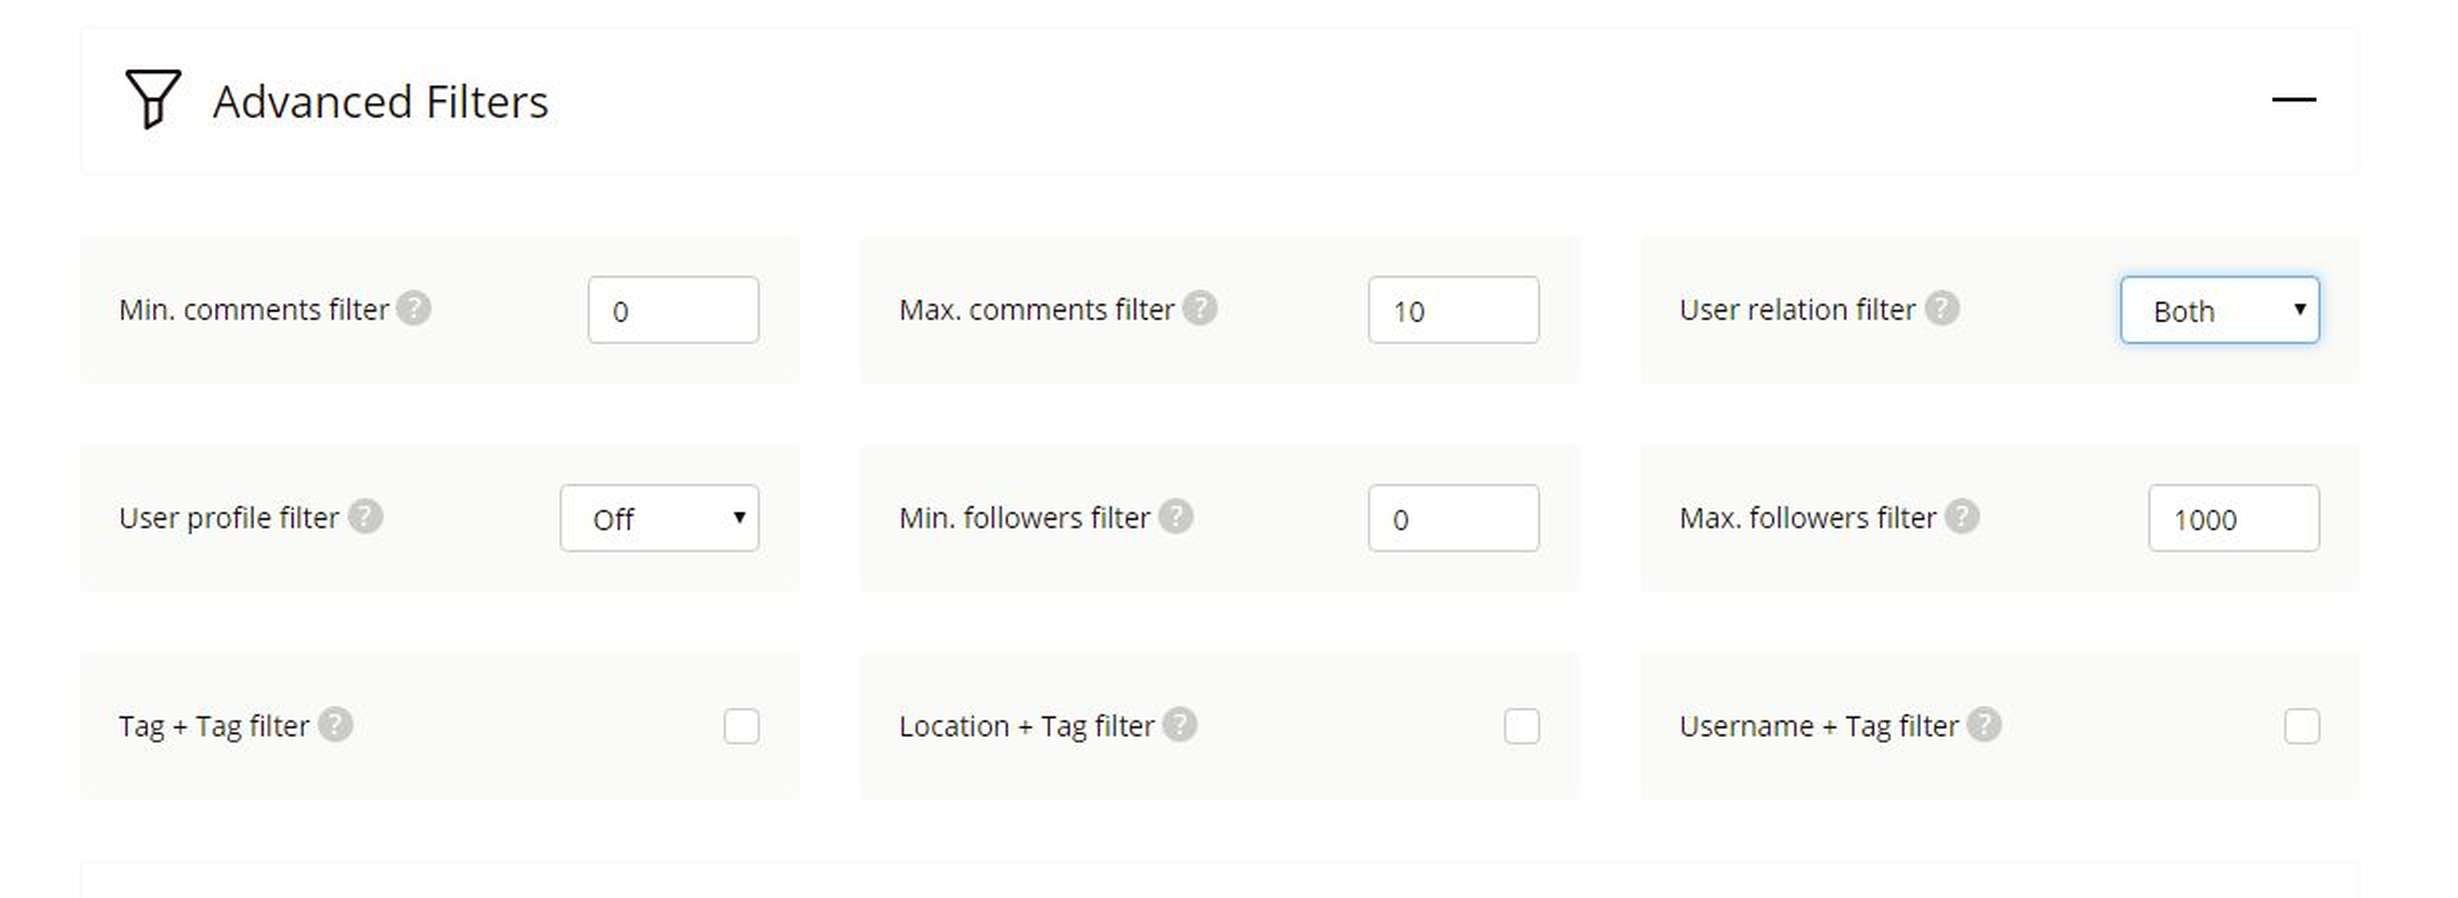Open the User profile filter dropdown
Screen dimensions: 2458x898
tap(659, 518)
